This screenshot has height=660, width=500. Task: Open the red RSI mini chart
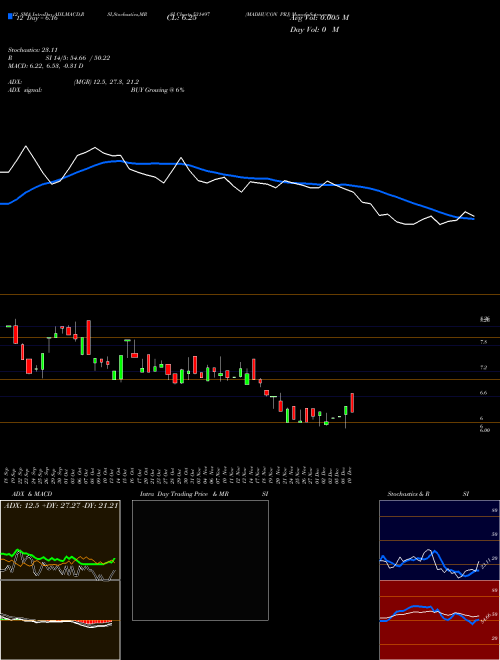pyautogui.click(x=439, y=620)
